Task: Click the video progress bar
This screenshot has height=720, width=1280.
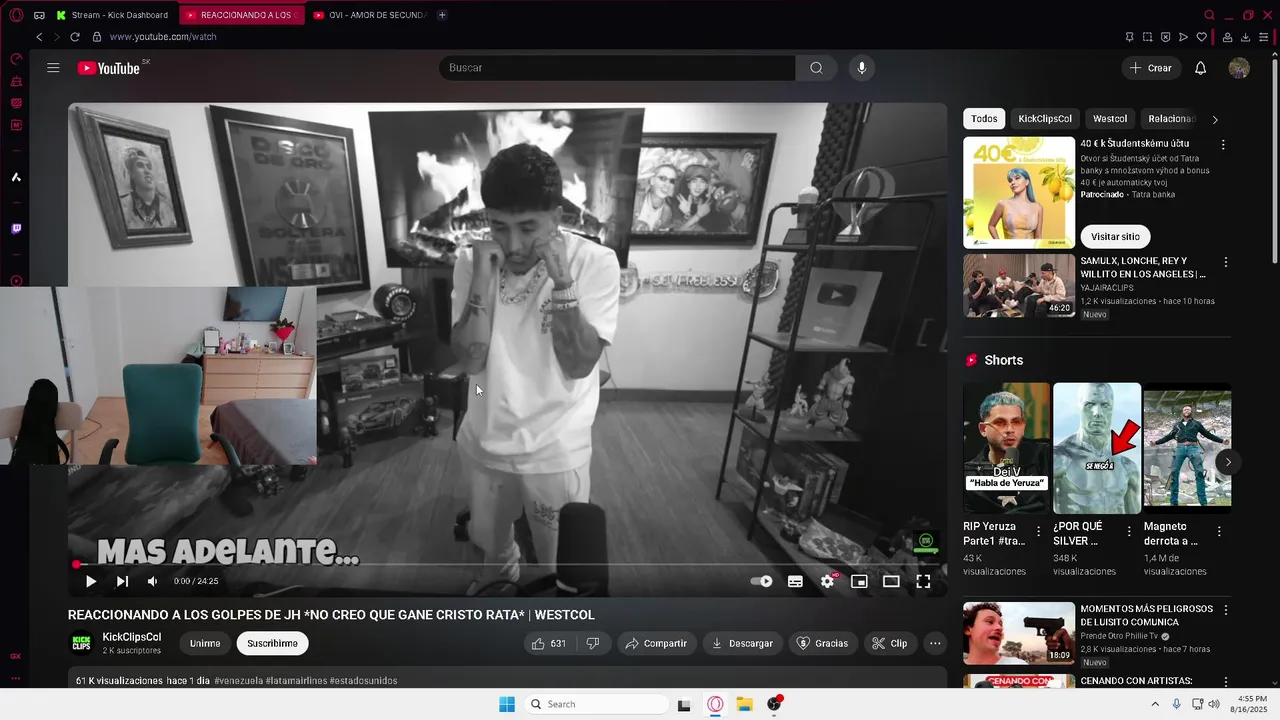Action: pyautogui.click(x=507, y=565)
